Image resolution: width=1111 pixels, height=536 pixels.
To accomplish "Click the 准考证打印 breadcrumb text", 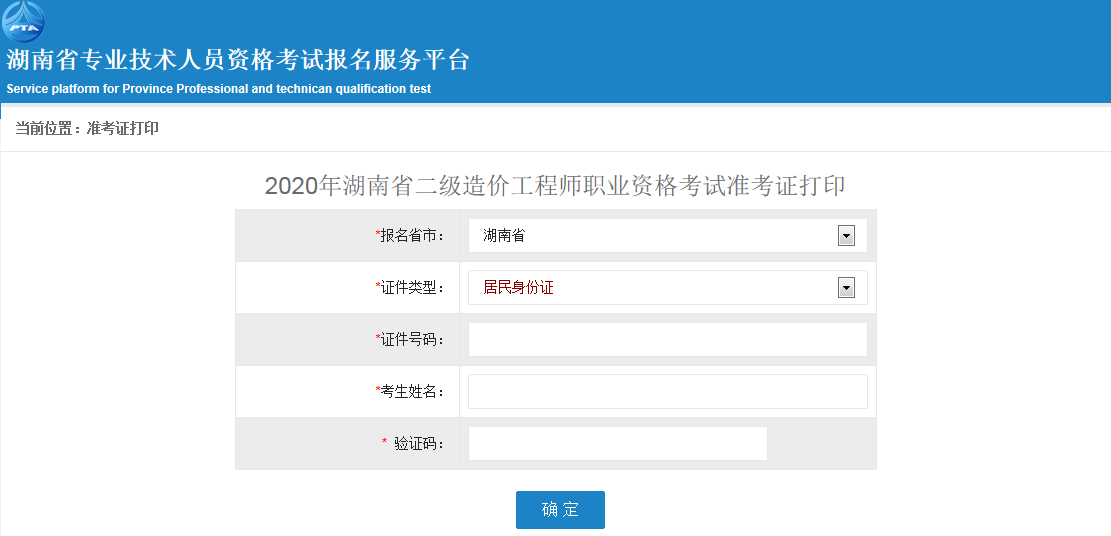I will [123, 128].
